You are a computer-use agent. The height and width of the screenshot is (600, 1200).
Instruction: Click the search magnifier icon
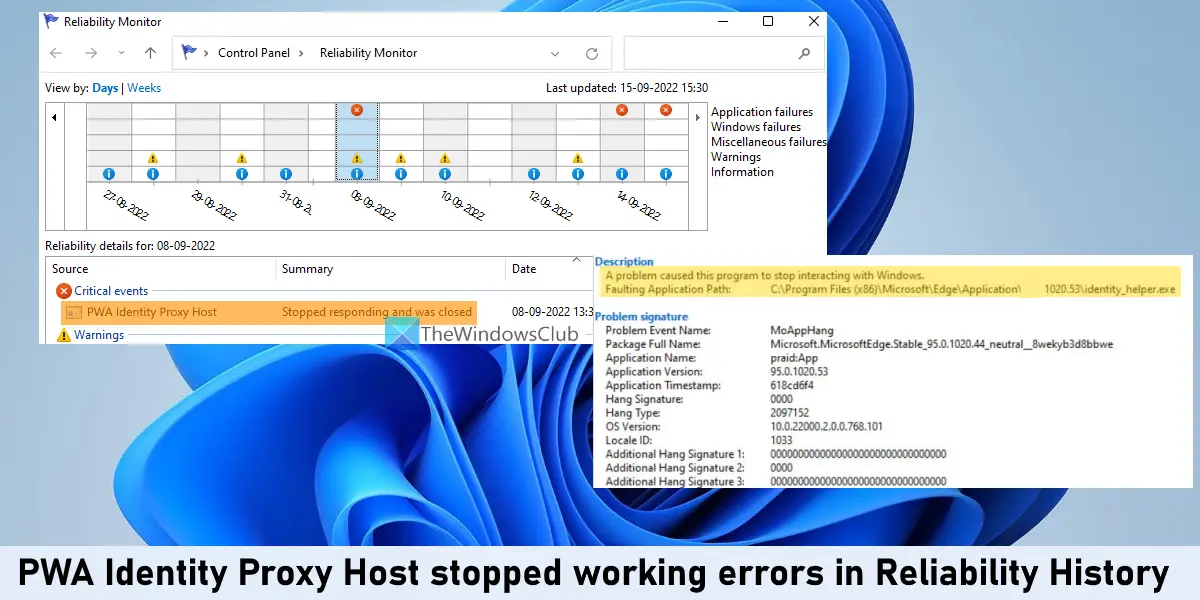pos(804,53)
